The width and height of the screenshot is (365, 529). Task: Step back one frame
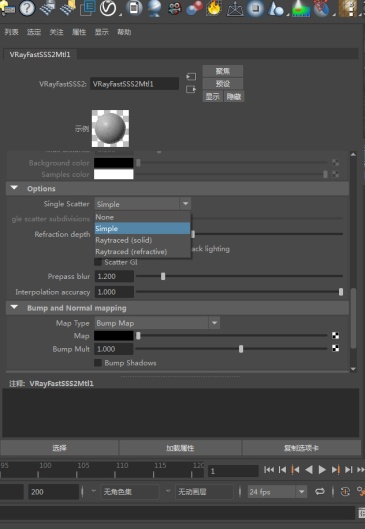pyautogui.click(x=283, y=470)
